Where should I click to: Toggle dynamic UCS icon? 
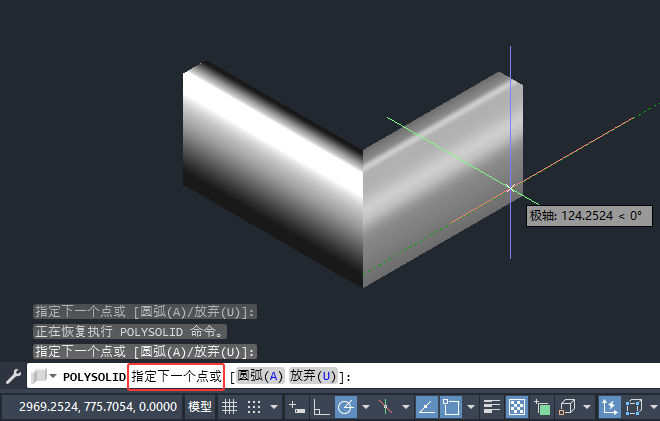609,407
